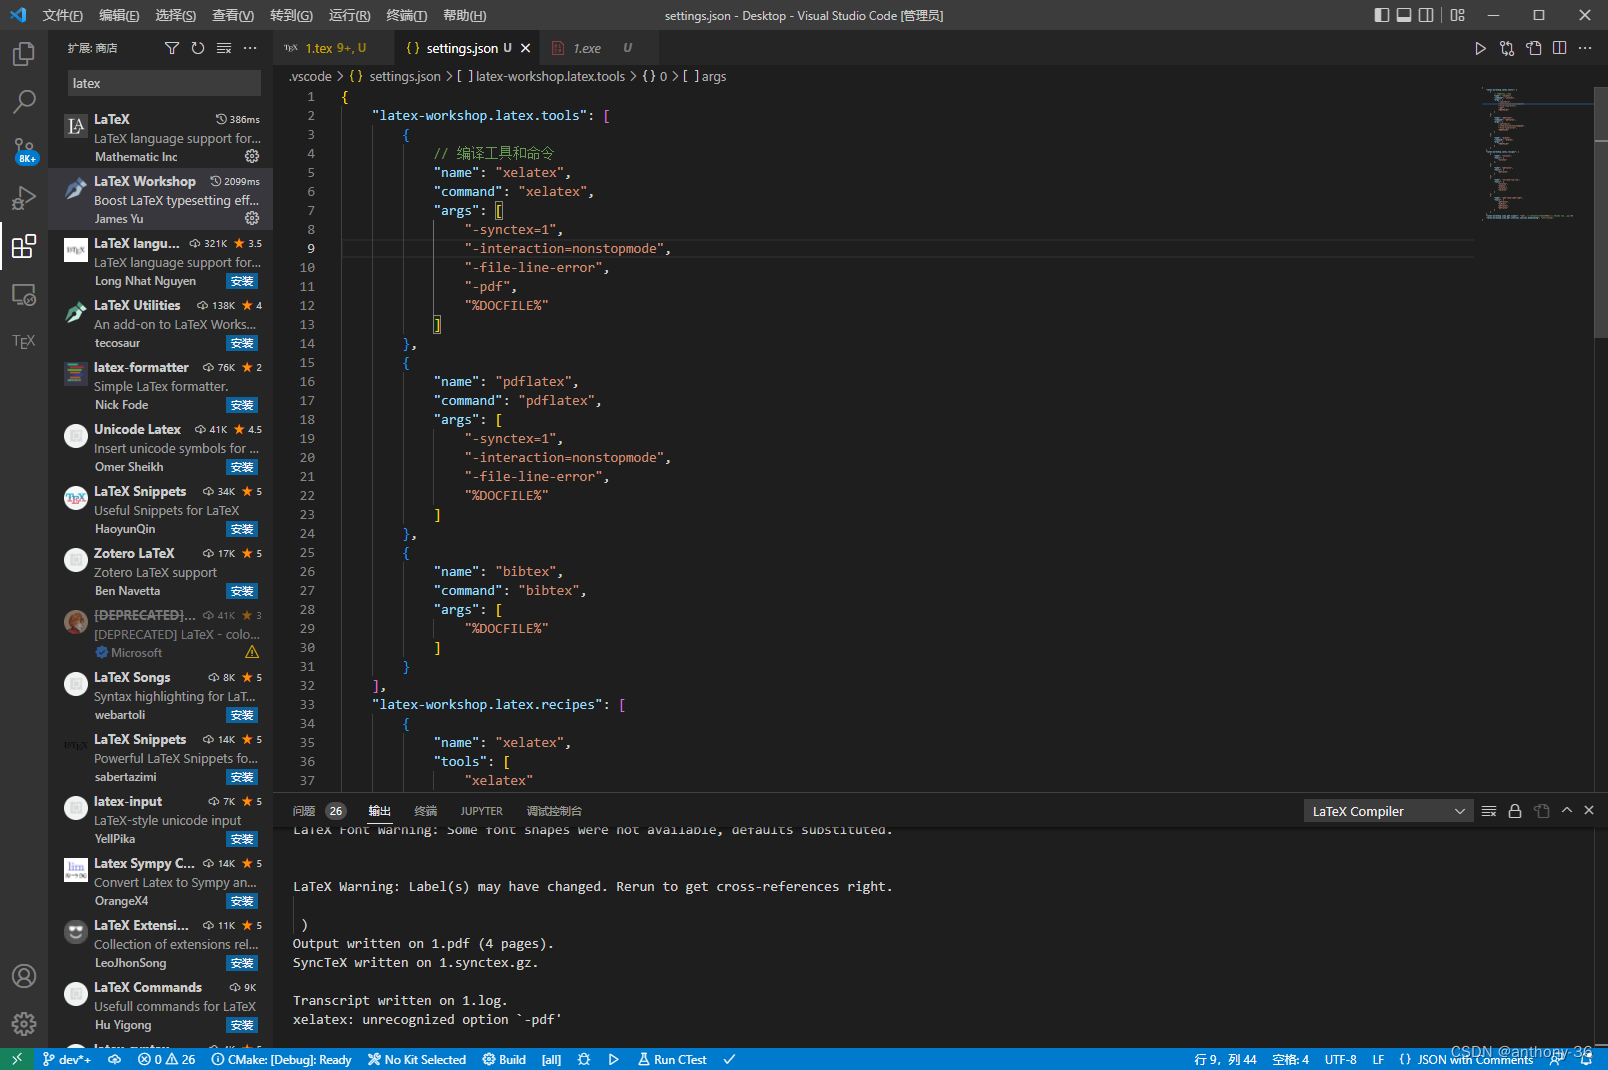1608x1070 pixels.
Task: Install the Unicode Latex extension
Action: coord(242,467)
